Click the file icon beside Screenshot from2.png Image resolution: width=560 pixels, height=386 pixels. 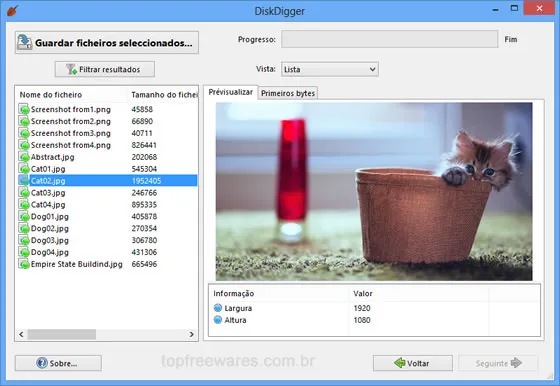tap(24, 121)
